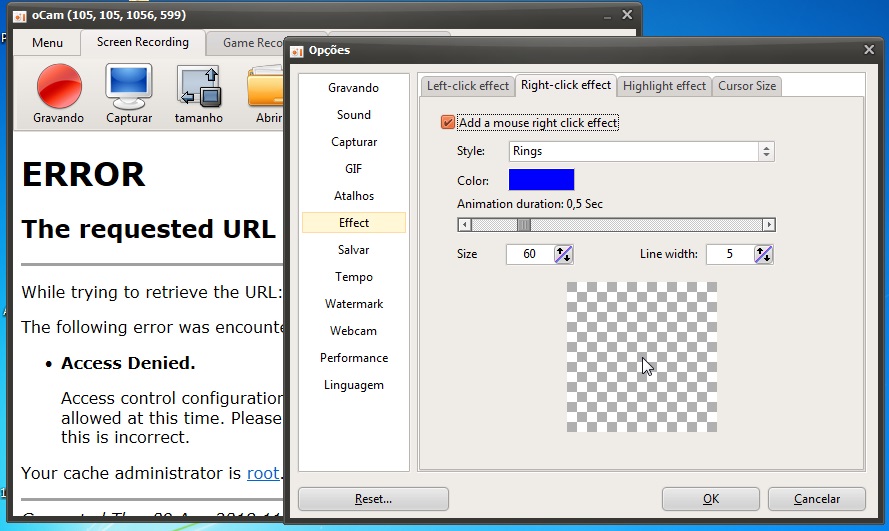
Task: Select Webcam in the options list
Action: point(354,331)
